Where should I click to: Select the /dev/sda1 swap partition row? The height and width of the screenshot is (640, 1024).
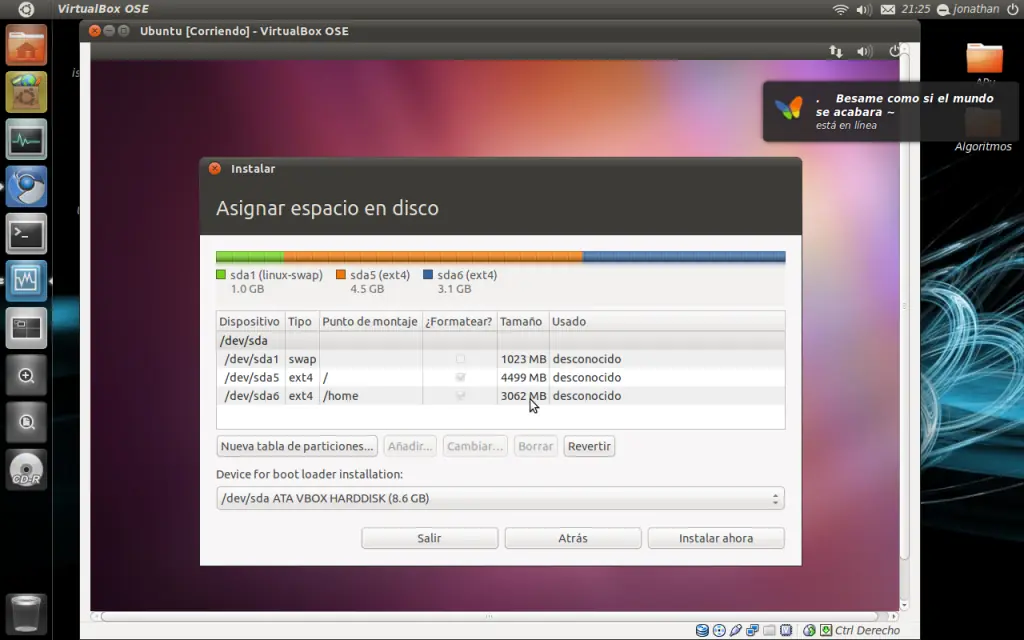tap(500, 359)
